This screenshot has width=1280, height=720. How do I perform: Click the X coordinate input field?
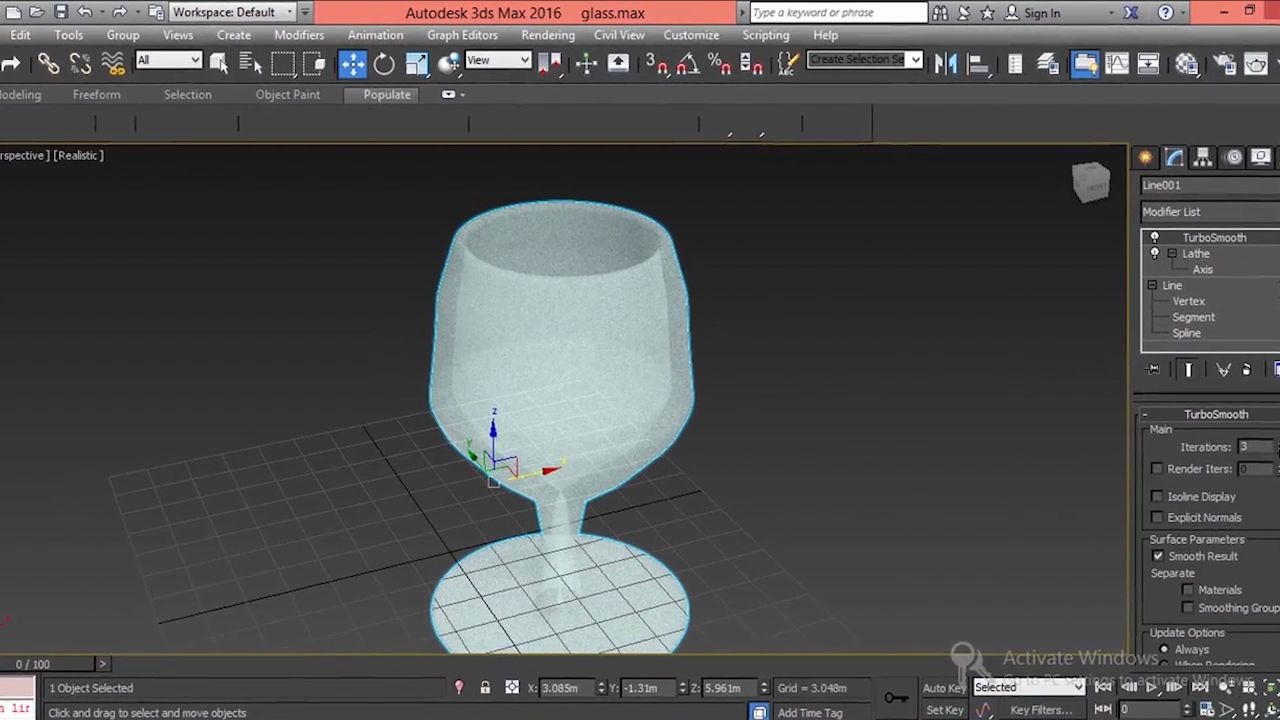pyautogui.click(x=565, y=687)
